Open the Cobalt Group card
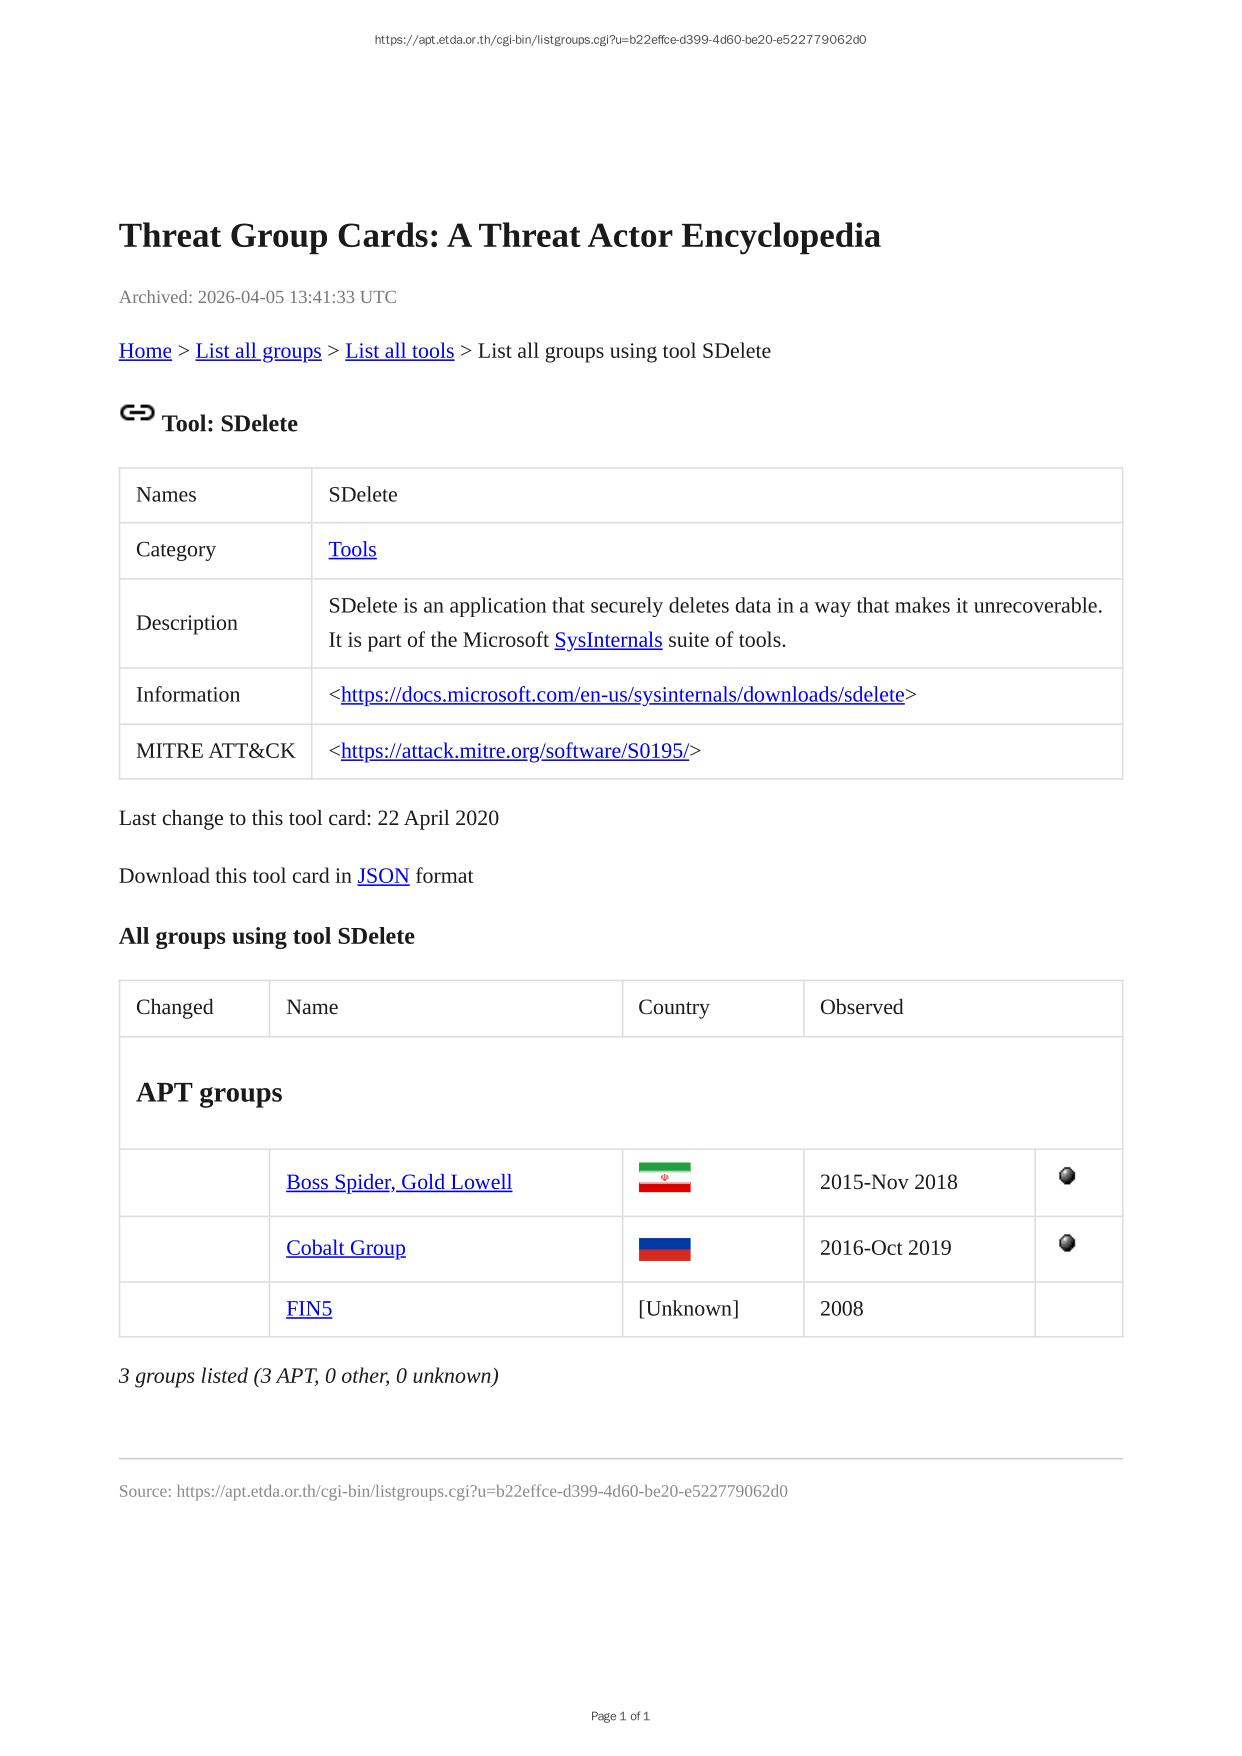Viewport: 1242px width, 1756px height. tap(346, 1248)
